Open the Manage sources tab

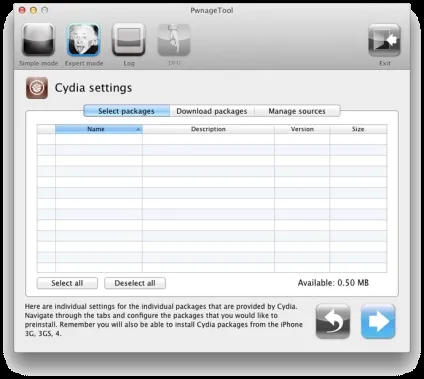point(297,111)
